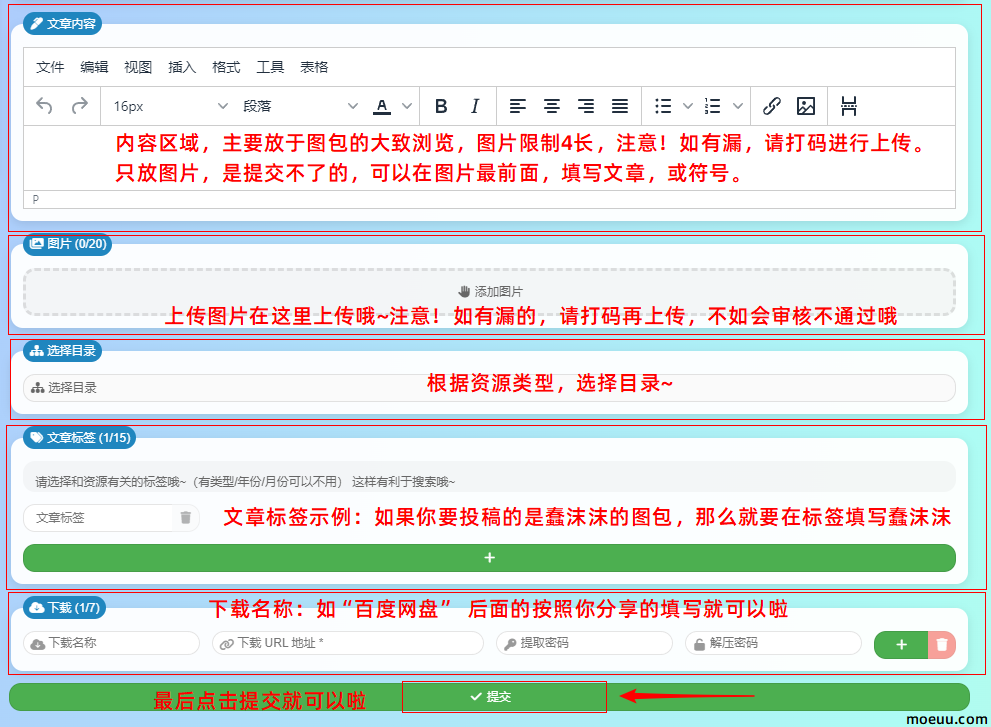The width and height of the screenshot is (991, 727).
Task: Open the 格式 menu
Action: tap(226, 67)
